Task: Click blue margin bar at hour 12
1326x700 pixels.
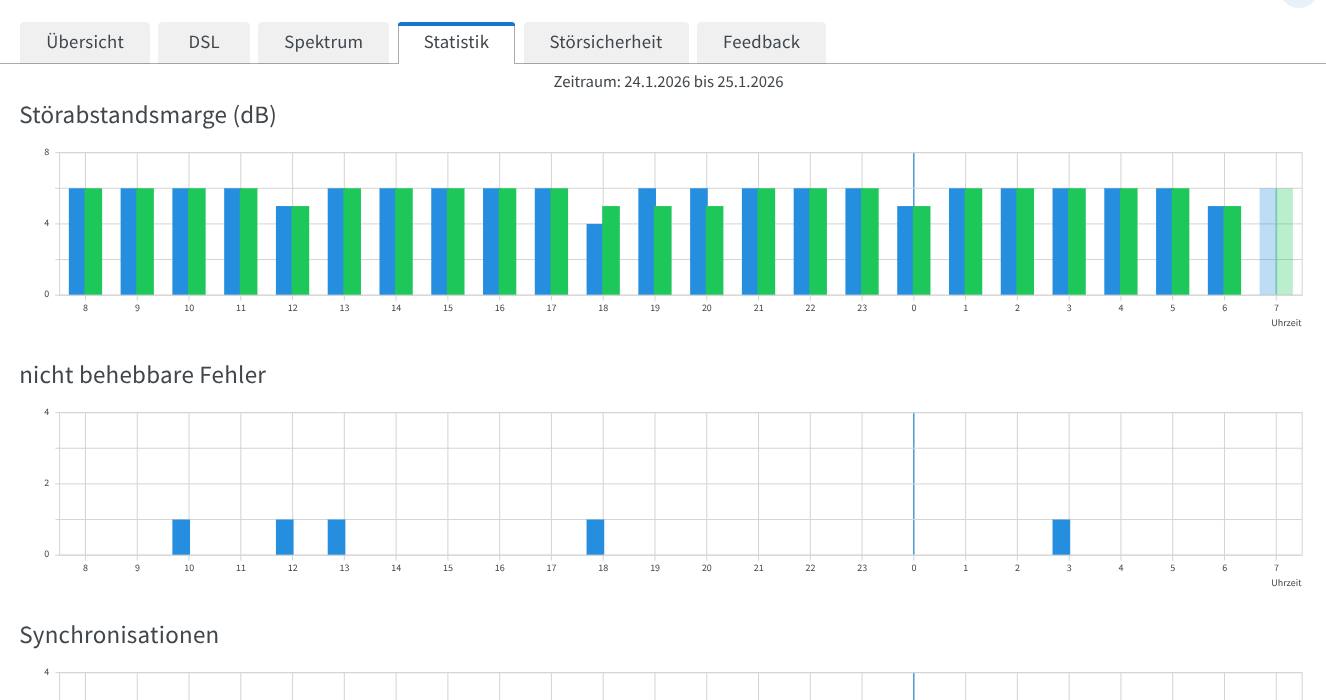Action: coord(284,250)
